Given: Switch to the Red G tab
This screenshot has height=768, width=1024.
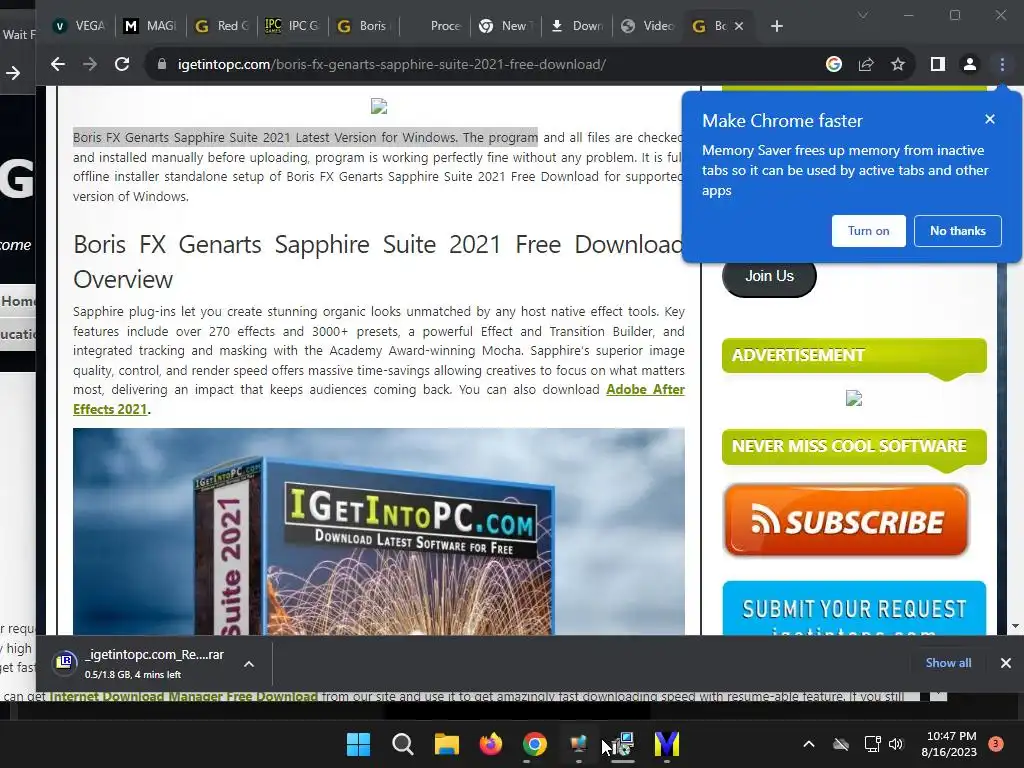Looking at the screenshot, I should click(x=222, y=26).
